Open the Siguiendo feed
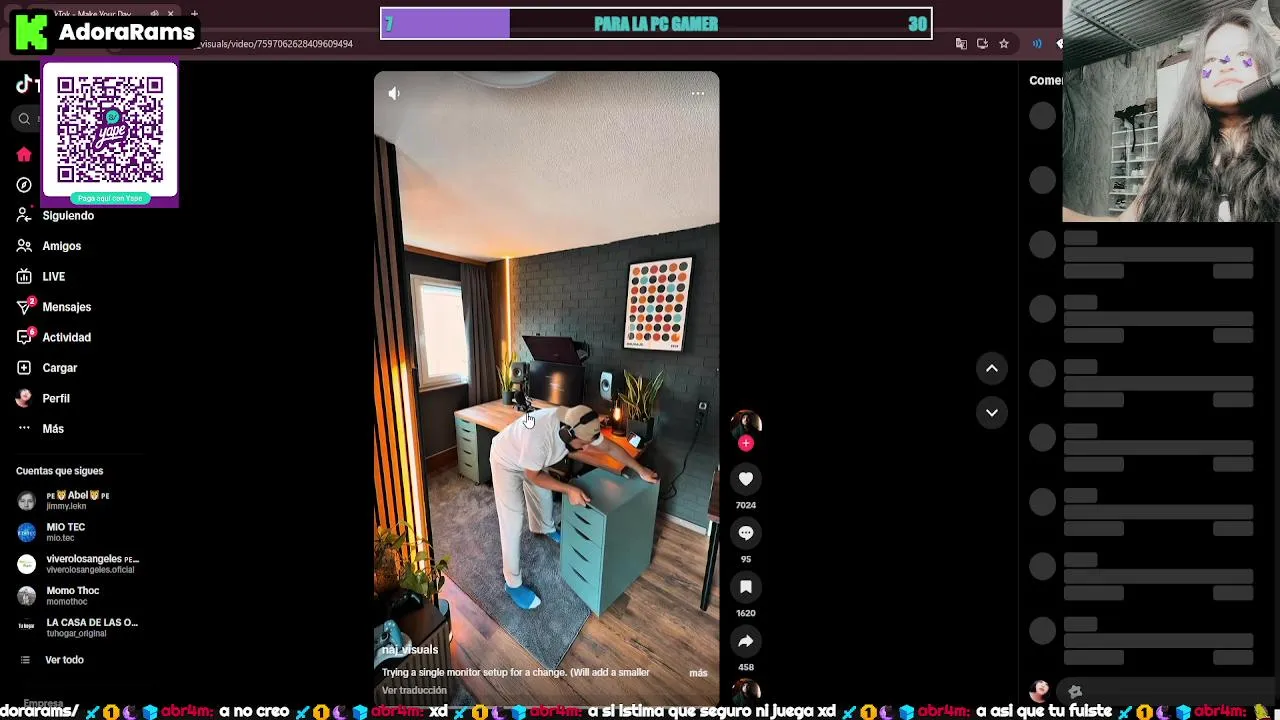Screen dimensions: 1280x720 tap(56, 216)
